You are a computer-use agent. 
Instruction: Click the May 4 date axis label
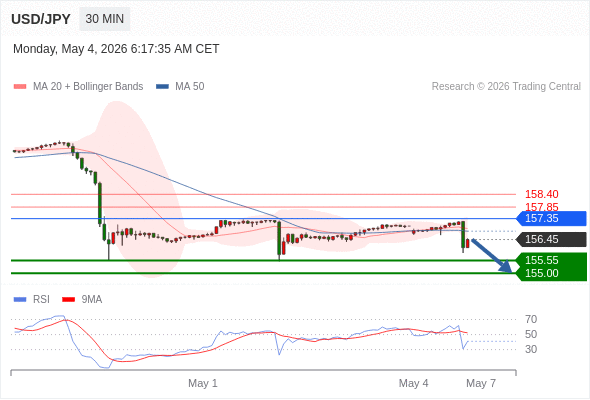pyautogui.click(x=413, y=383)
